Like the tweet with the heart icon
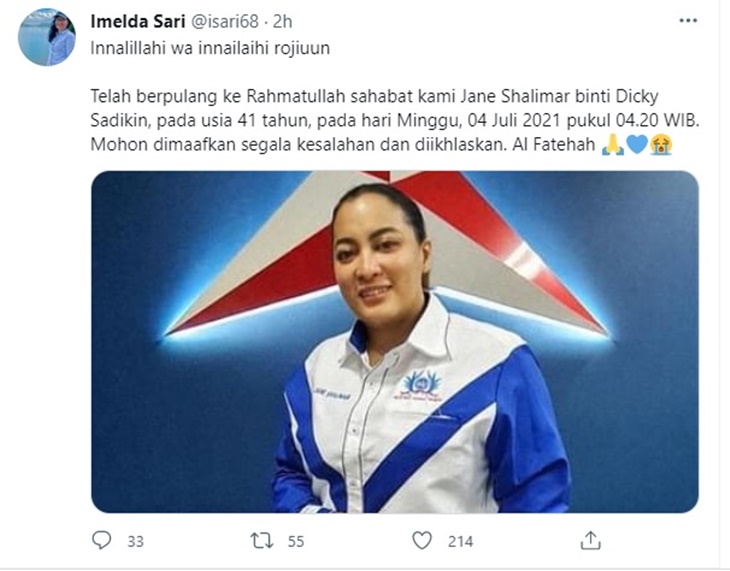This screenshot has height=571, width=730. point(422,540)
